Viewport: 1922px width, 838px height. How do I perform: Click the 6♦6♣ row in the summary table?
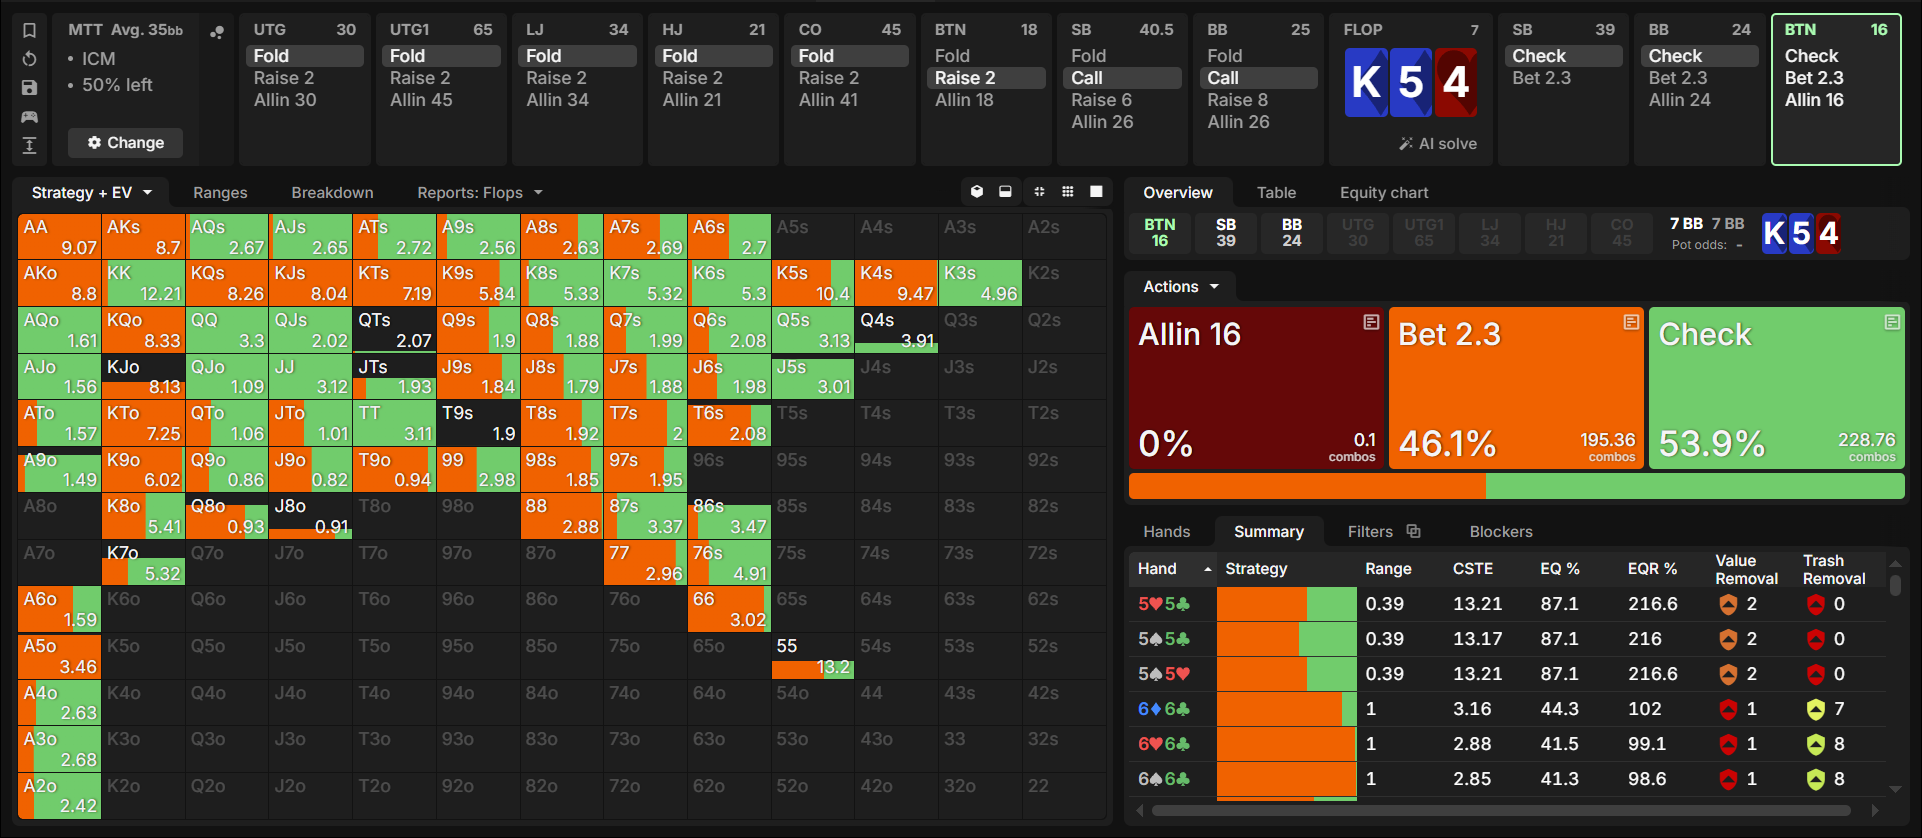(x=1508, y=709)
